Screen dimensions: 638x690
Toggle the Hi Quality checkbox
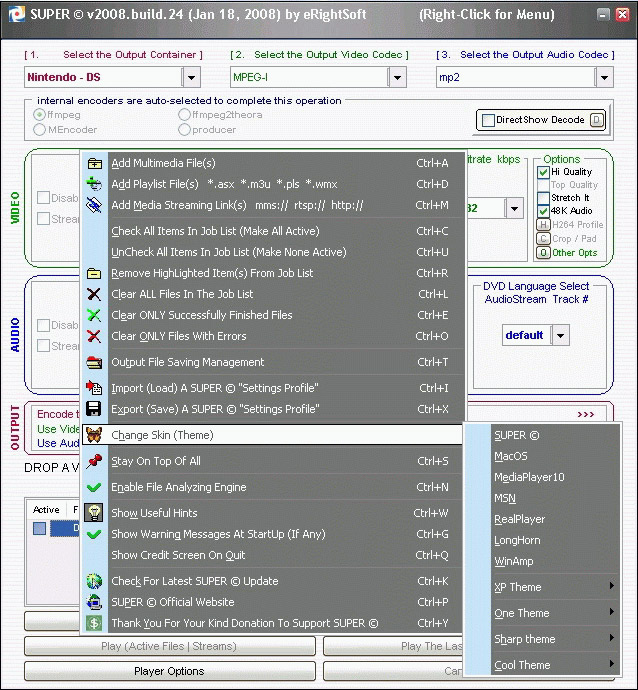pyautogui.click(x=543, y=172)
